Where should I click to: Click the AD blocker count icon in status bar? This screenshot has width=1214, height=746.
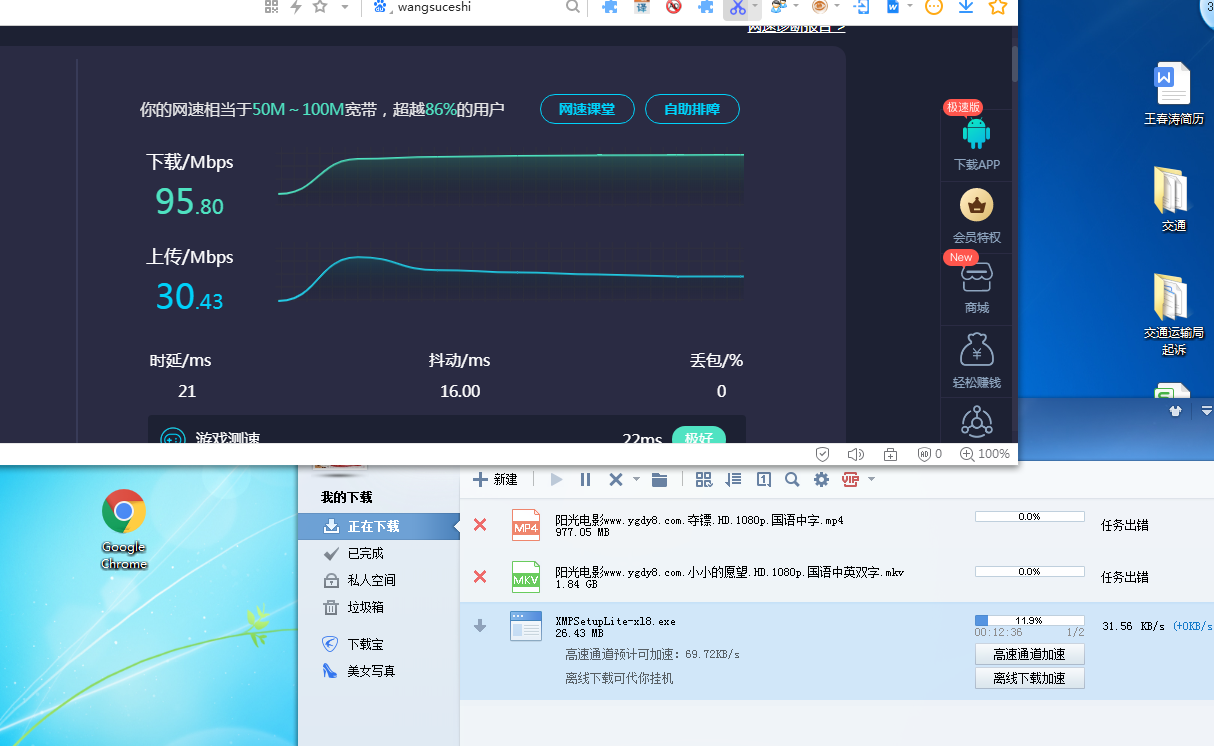click(930, 454)
